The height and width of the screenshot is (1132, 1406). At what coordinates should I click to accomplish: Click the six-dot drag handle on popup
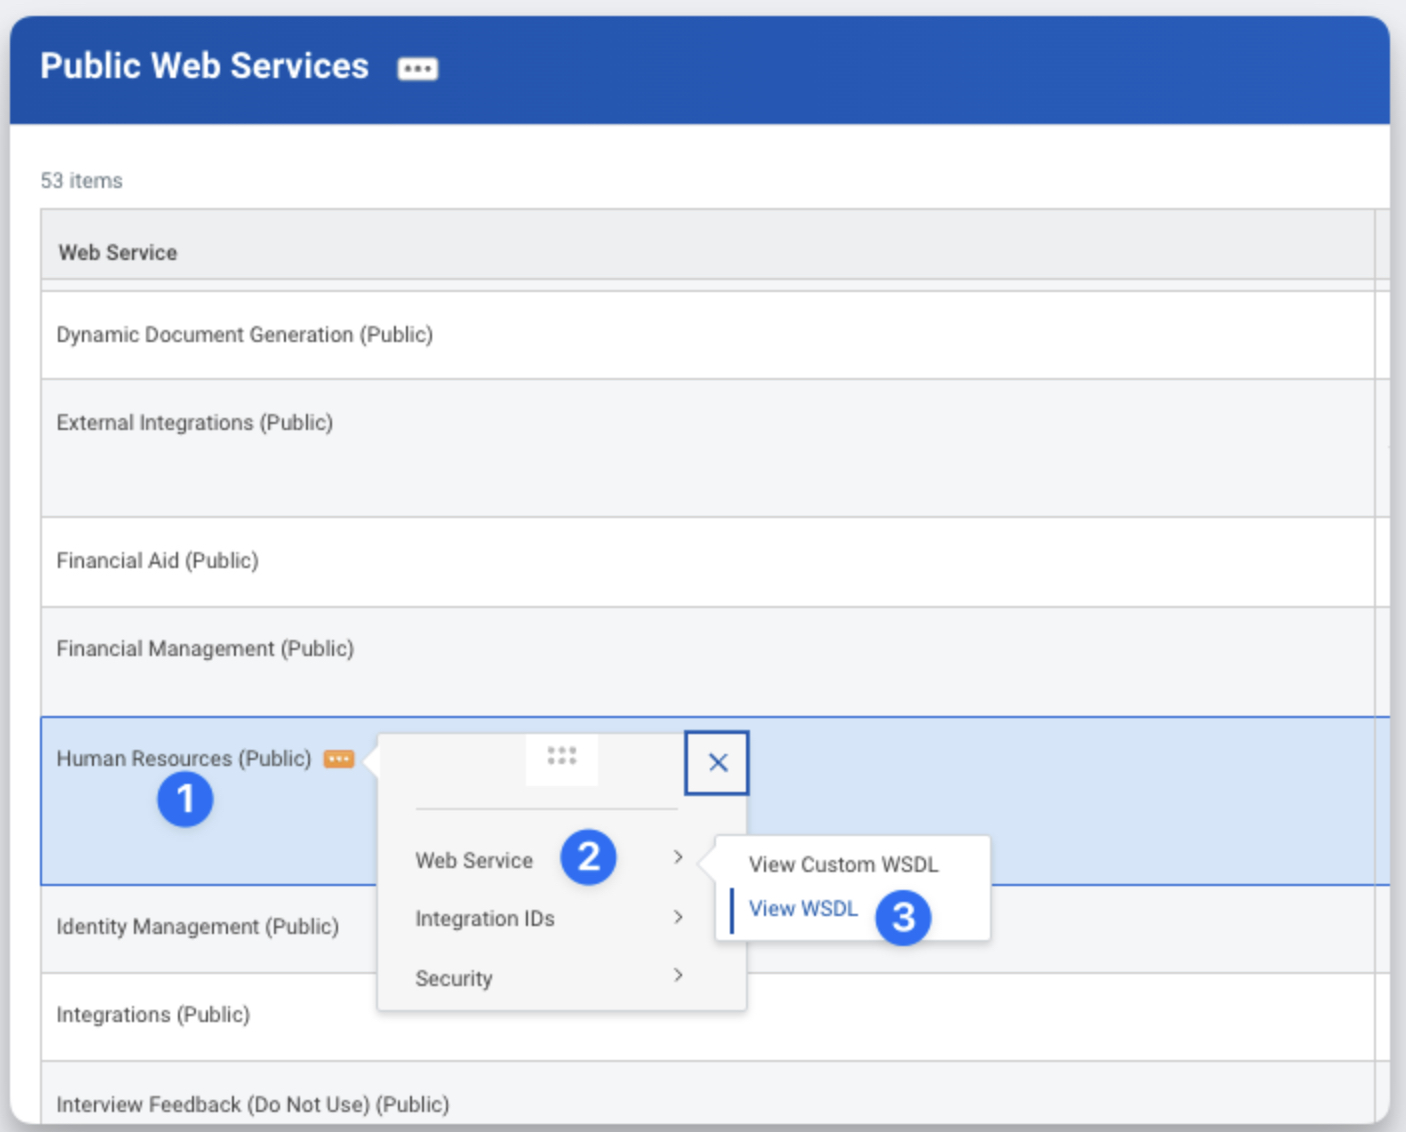[x=562, y=756]
